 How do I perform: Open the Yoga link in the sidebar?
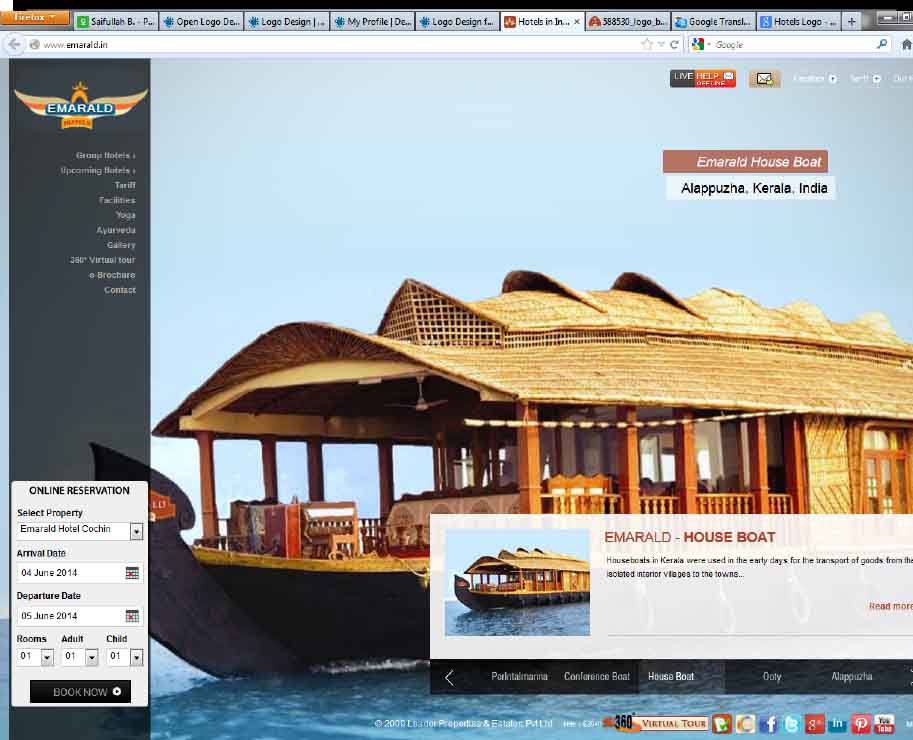[126, 215]
